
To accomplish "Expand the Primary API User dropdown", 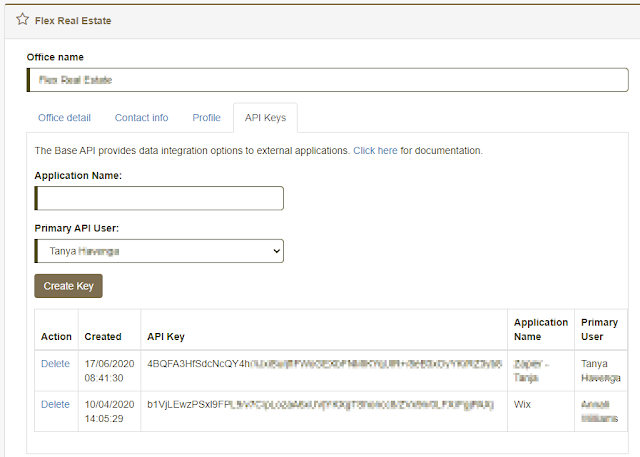I will click(160, 251).
